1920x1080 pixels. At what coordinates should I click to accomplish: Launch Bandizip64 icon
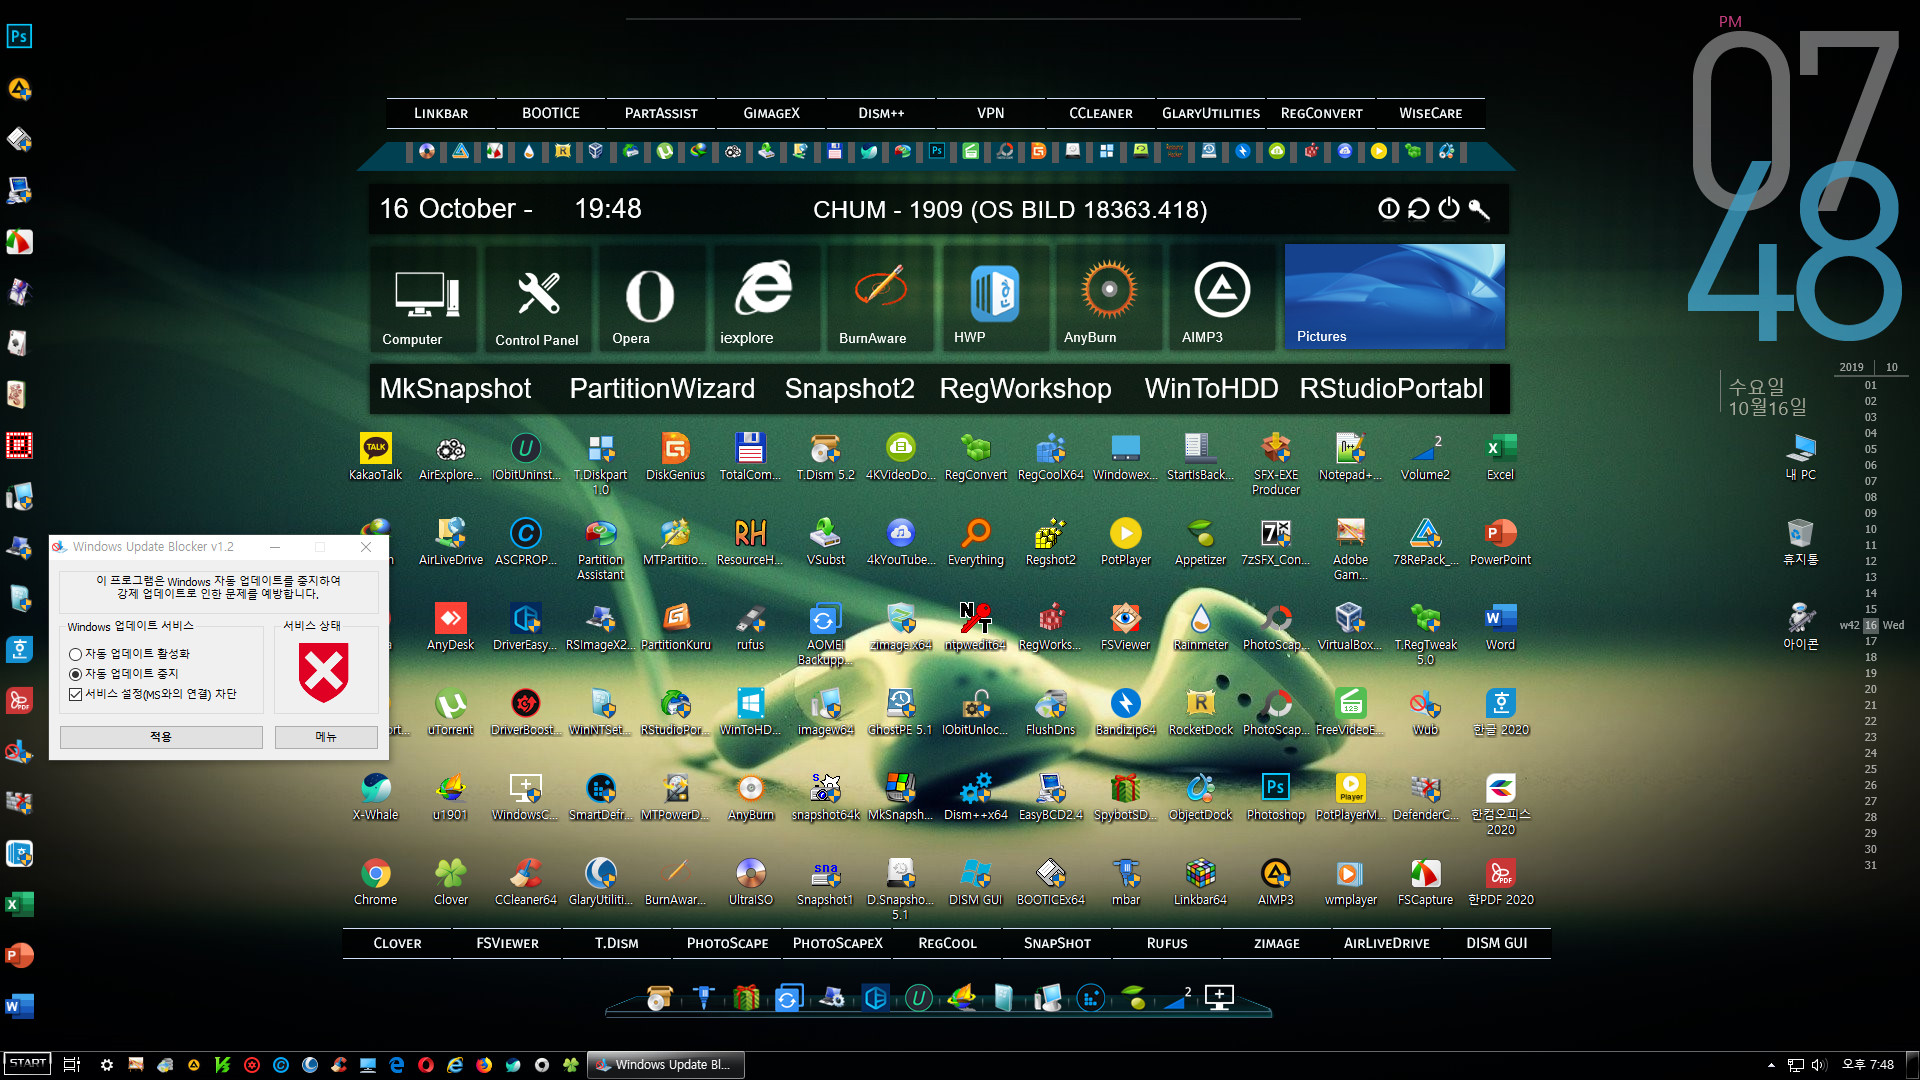pyautogui.click(x=1125, y=711)
